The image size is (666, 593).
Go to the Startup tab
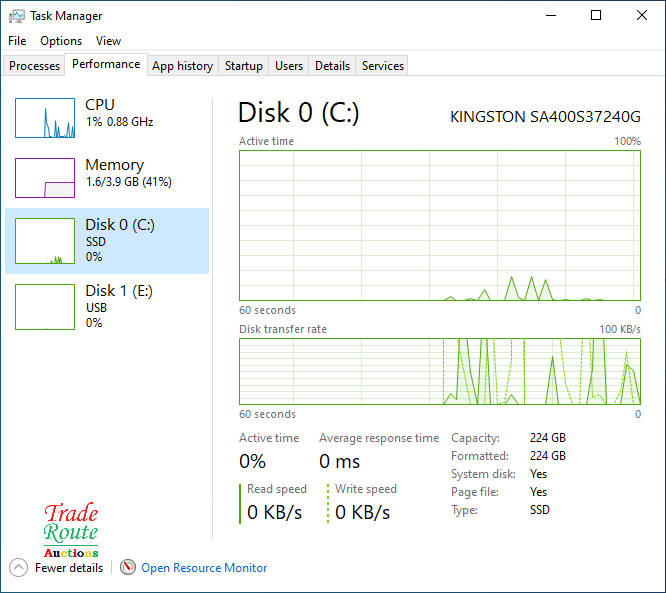(244, 66)
